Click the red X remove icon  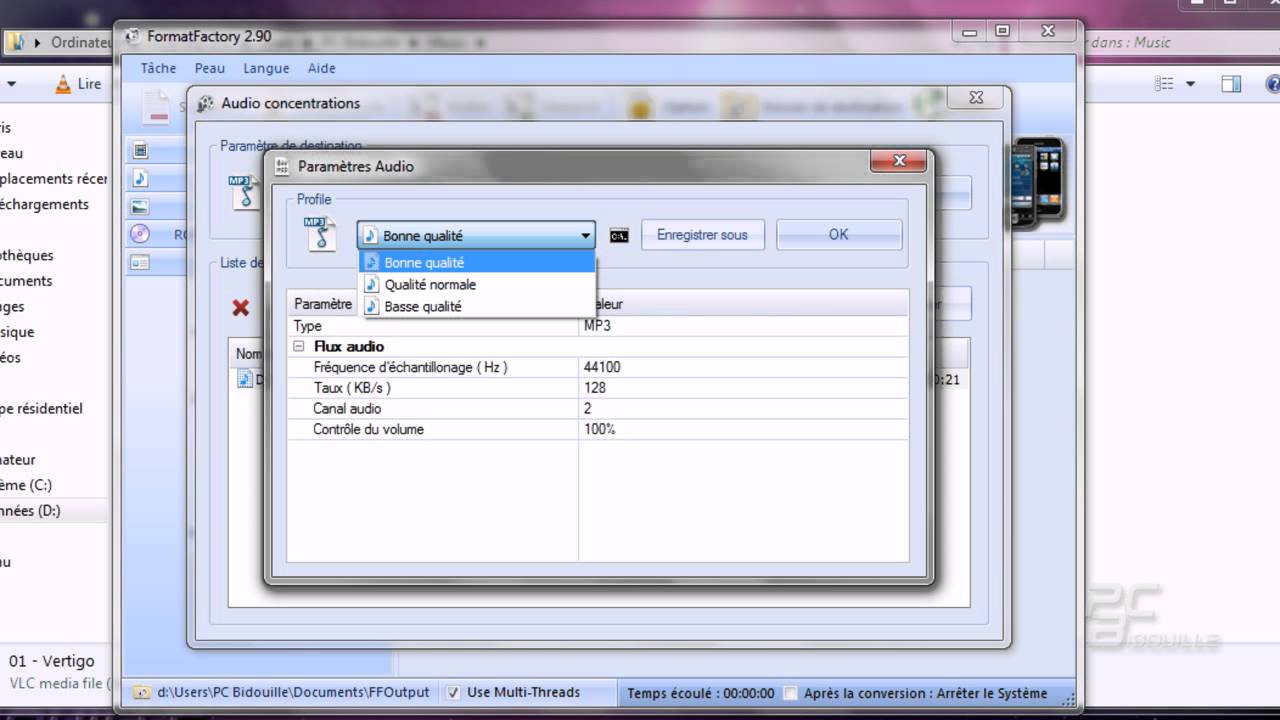241,308
